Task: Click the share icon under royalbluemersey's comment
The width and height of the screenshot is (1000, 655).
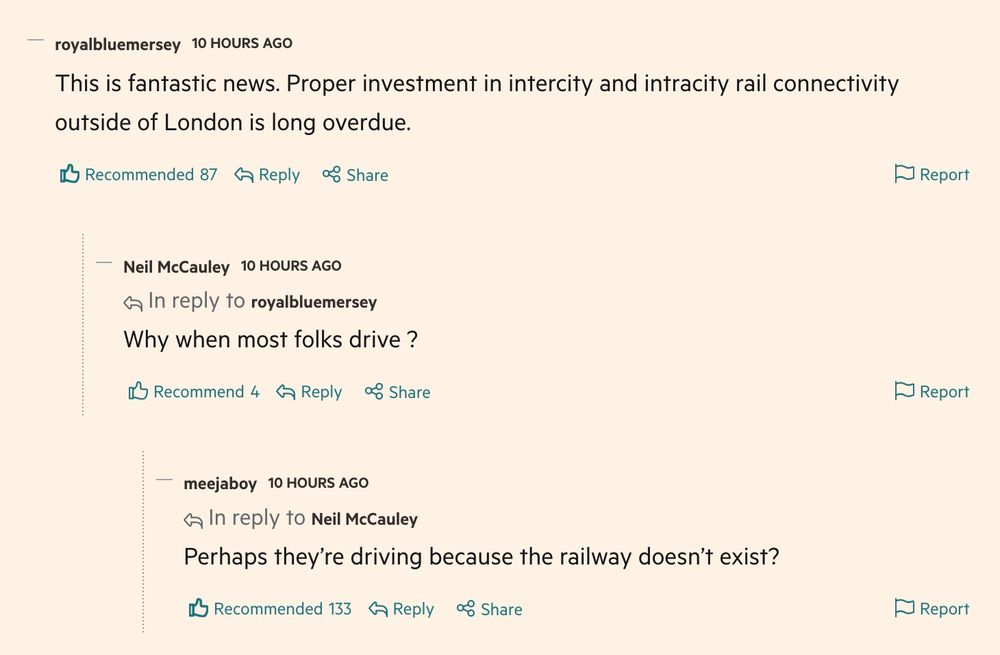Action: tap(332, 175)
